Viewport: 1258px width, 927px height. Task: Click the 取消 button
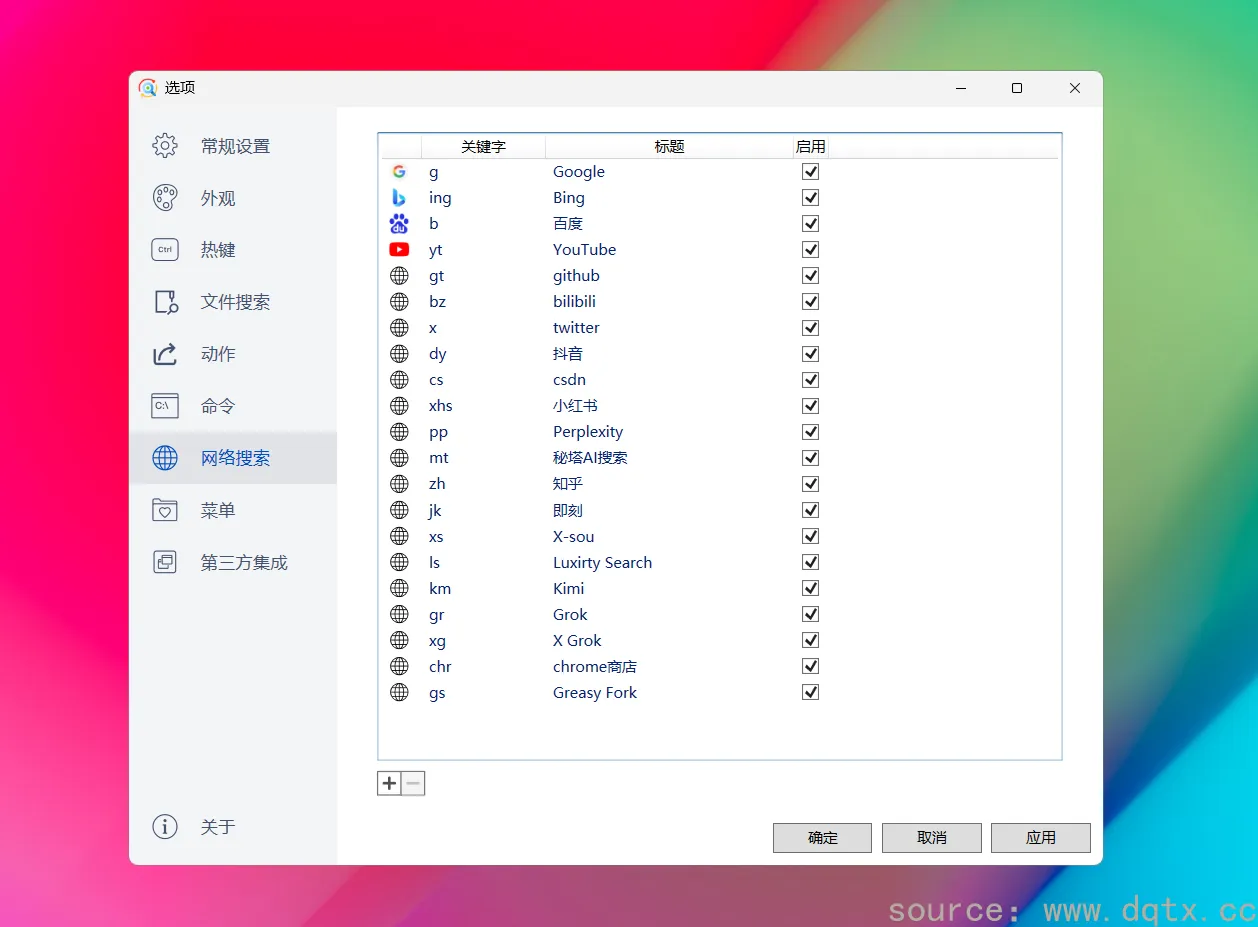[931, 838]
